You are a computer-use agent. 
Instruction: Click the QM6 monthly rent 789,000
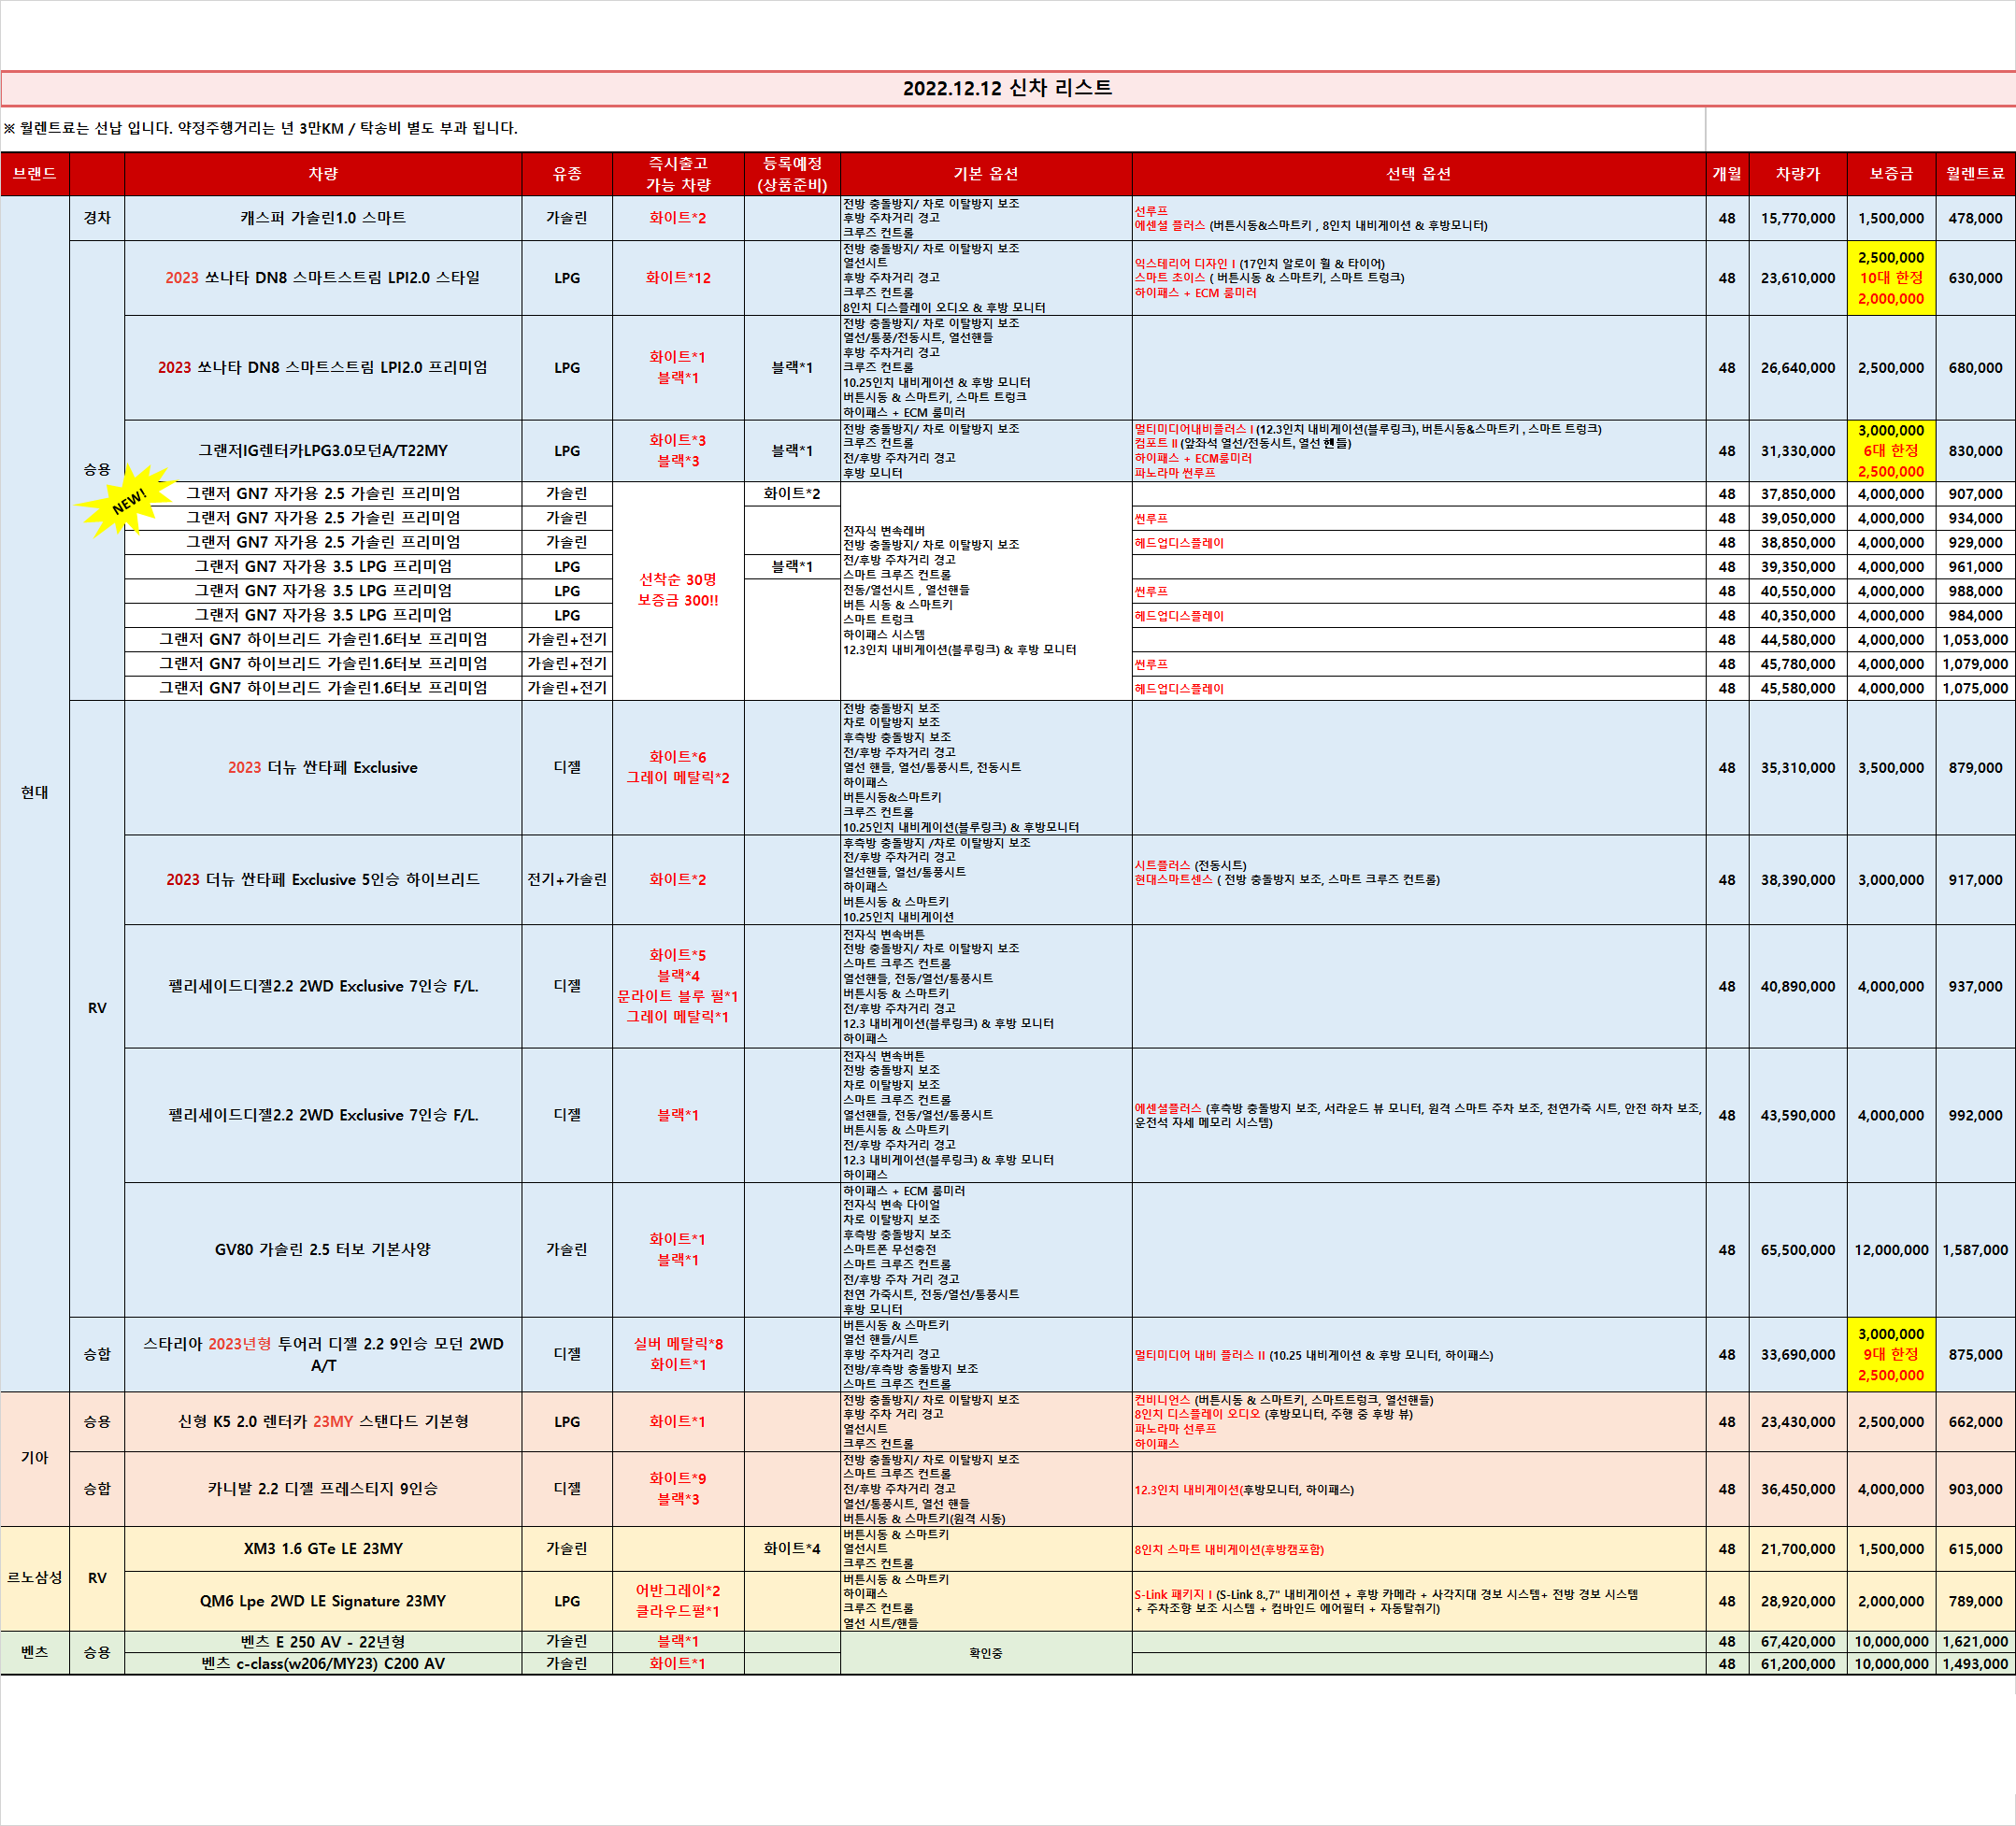1975,1601
